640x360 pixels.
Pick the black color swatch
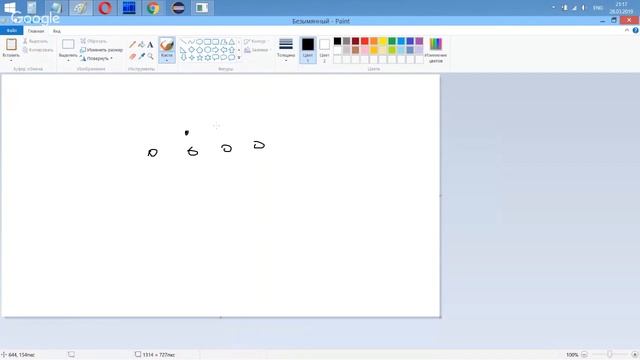coord(338,41)
